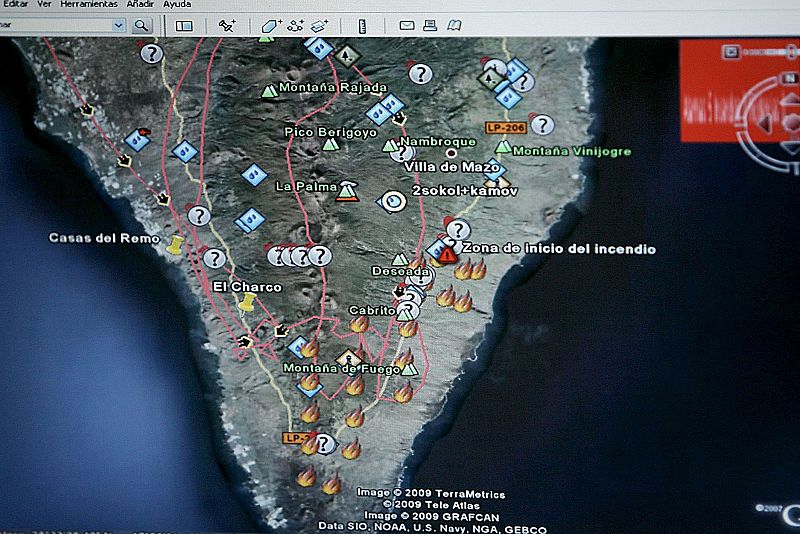This screenshot has height=534, width=800.
Task: Click the LP-206 road label
Action: pos(505,128)
